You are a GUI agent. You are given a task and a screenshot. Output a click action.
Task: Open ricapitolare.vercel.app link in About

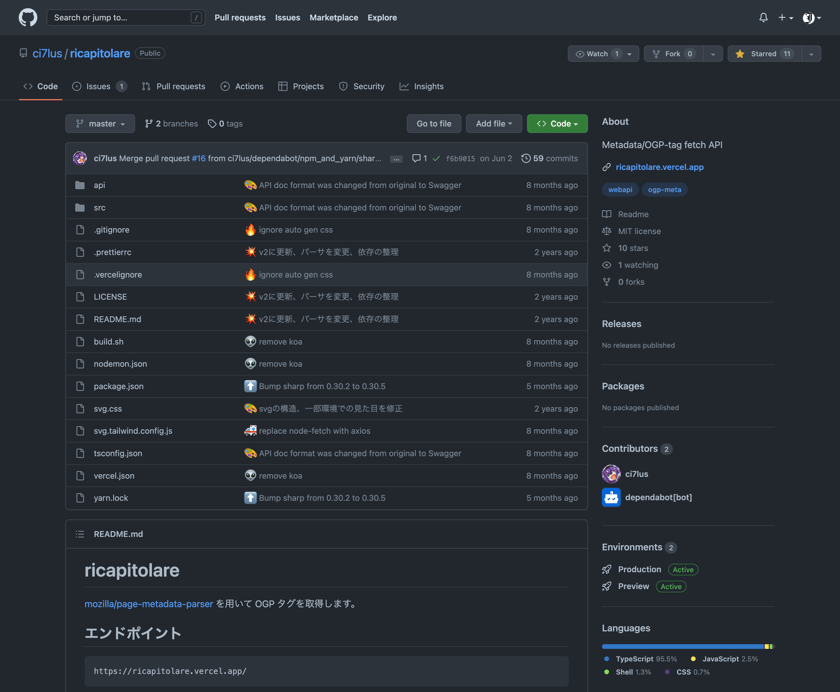659,167
